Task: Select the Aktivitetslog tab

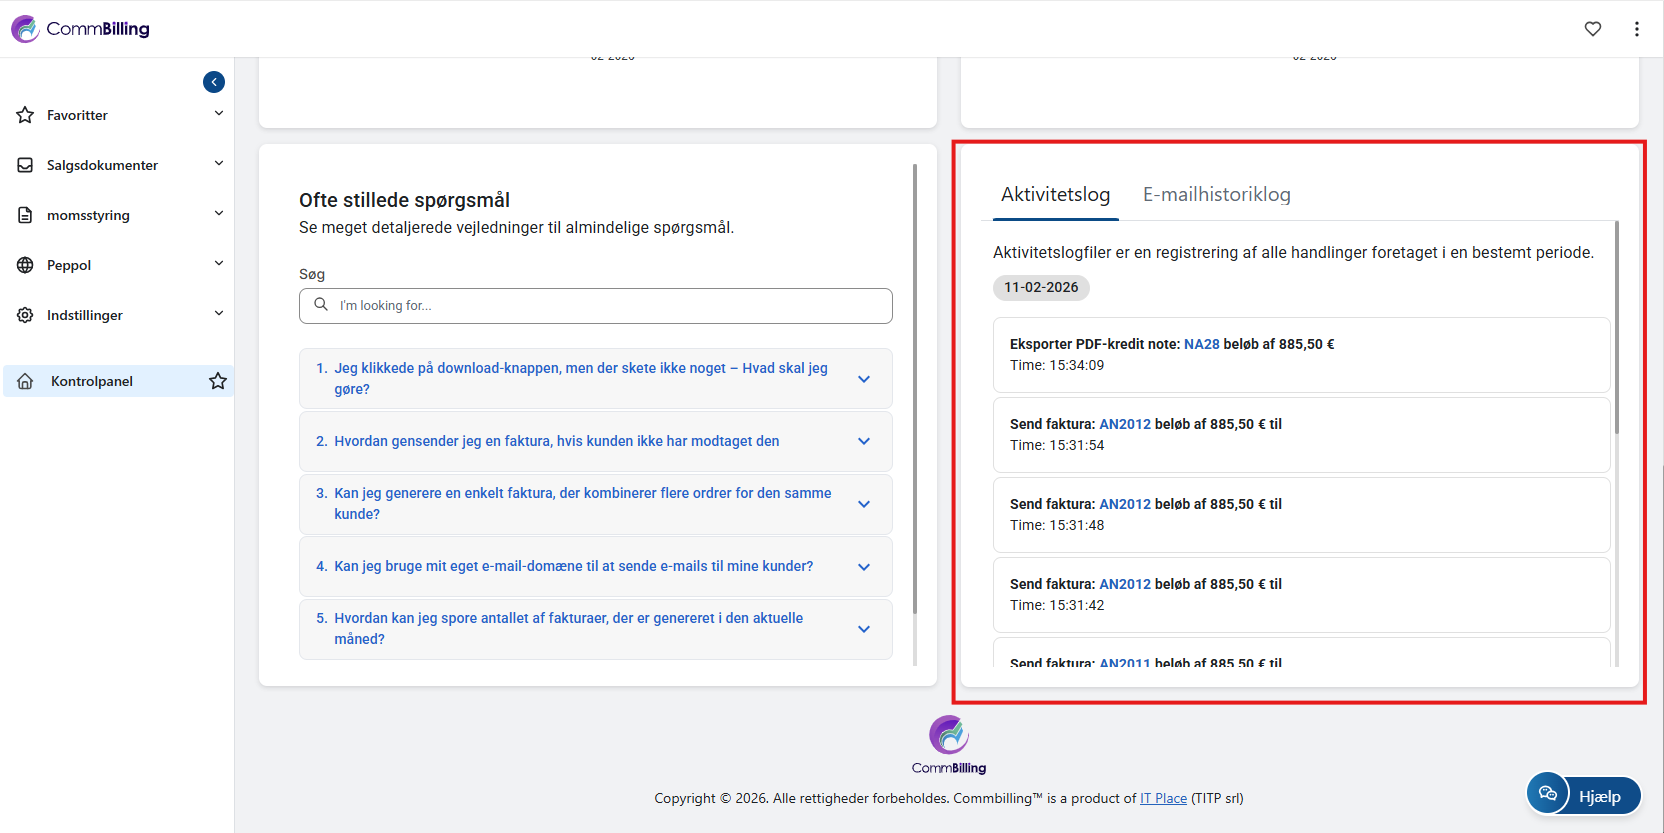Action: click(1055, 194)
